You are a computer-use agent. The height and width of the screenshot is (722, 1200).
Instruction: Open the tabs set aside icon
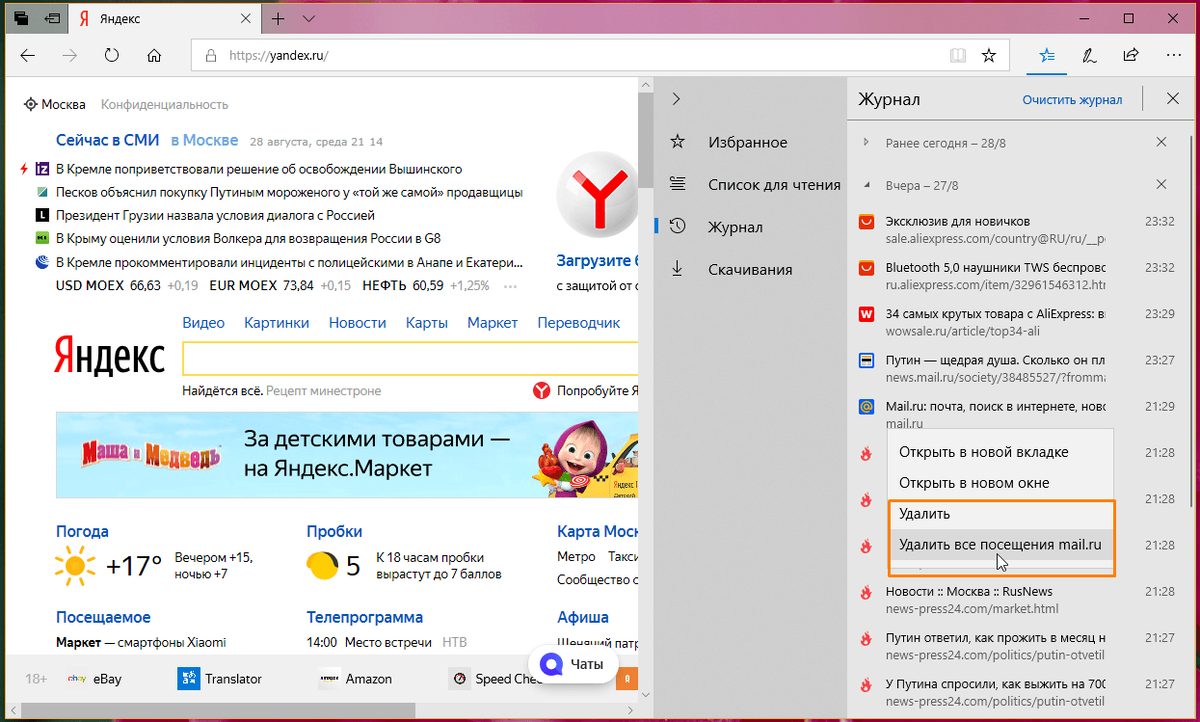pyautogui.click(x=21, y=18)
